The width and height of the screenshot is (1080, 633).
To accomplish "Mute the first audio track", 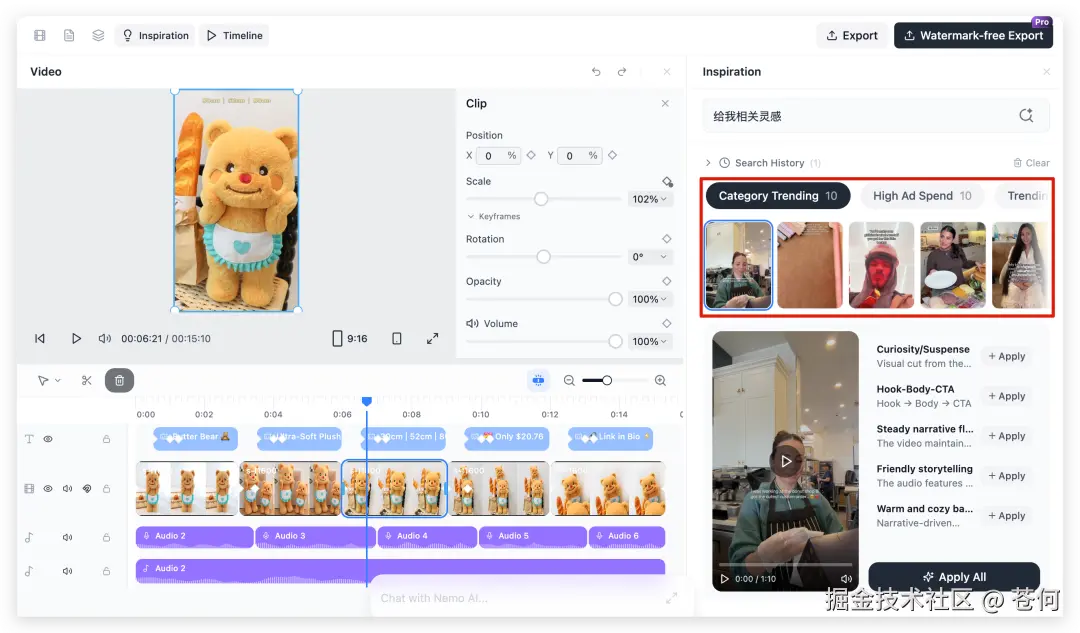I will (67, 537).
